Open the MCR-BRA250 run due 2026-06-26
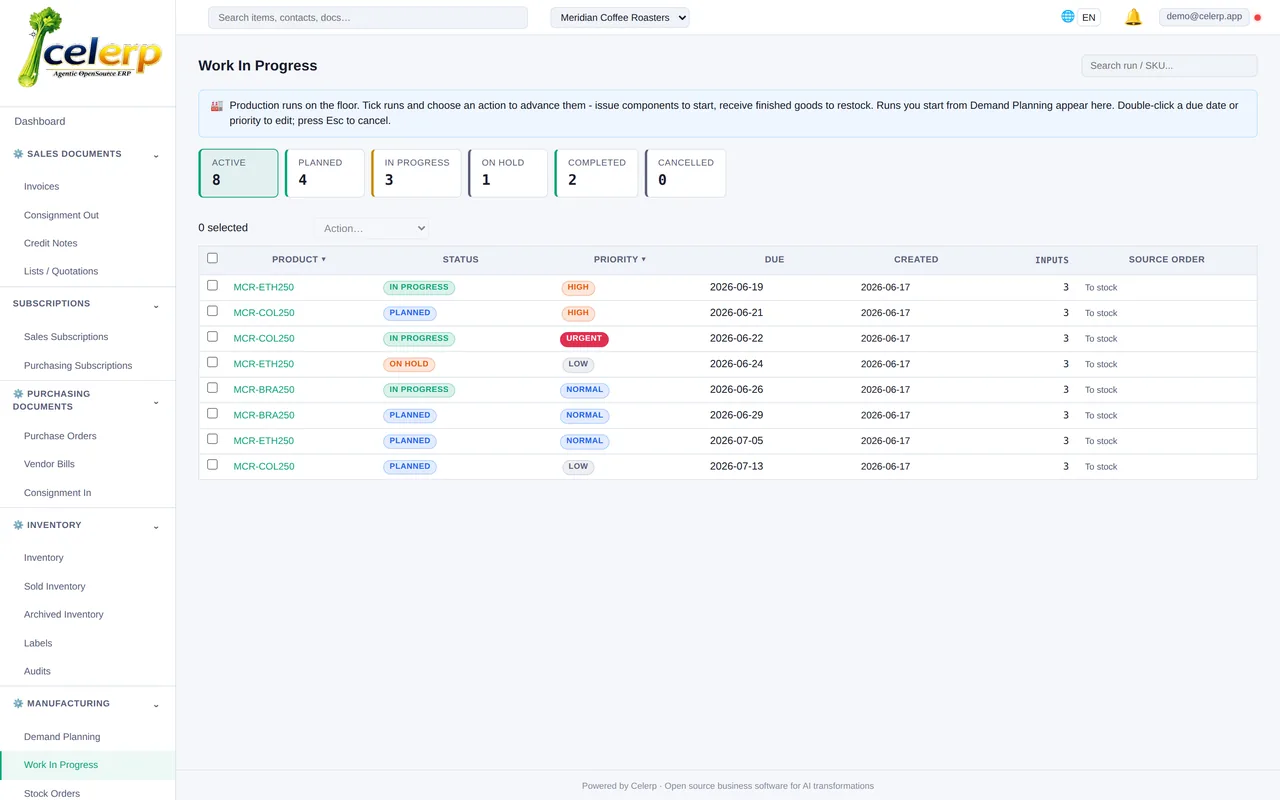This screenshot has height=800, width=1280. click(264, 390)
